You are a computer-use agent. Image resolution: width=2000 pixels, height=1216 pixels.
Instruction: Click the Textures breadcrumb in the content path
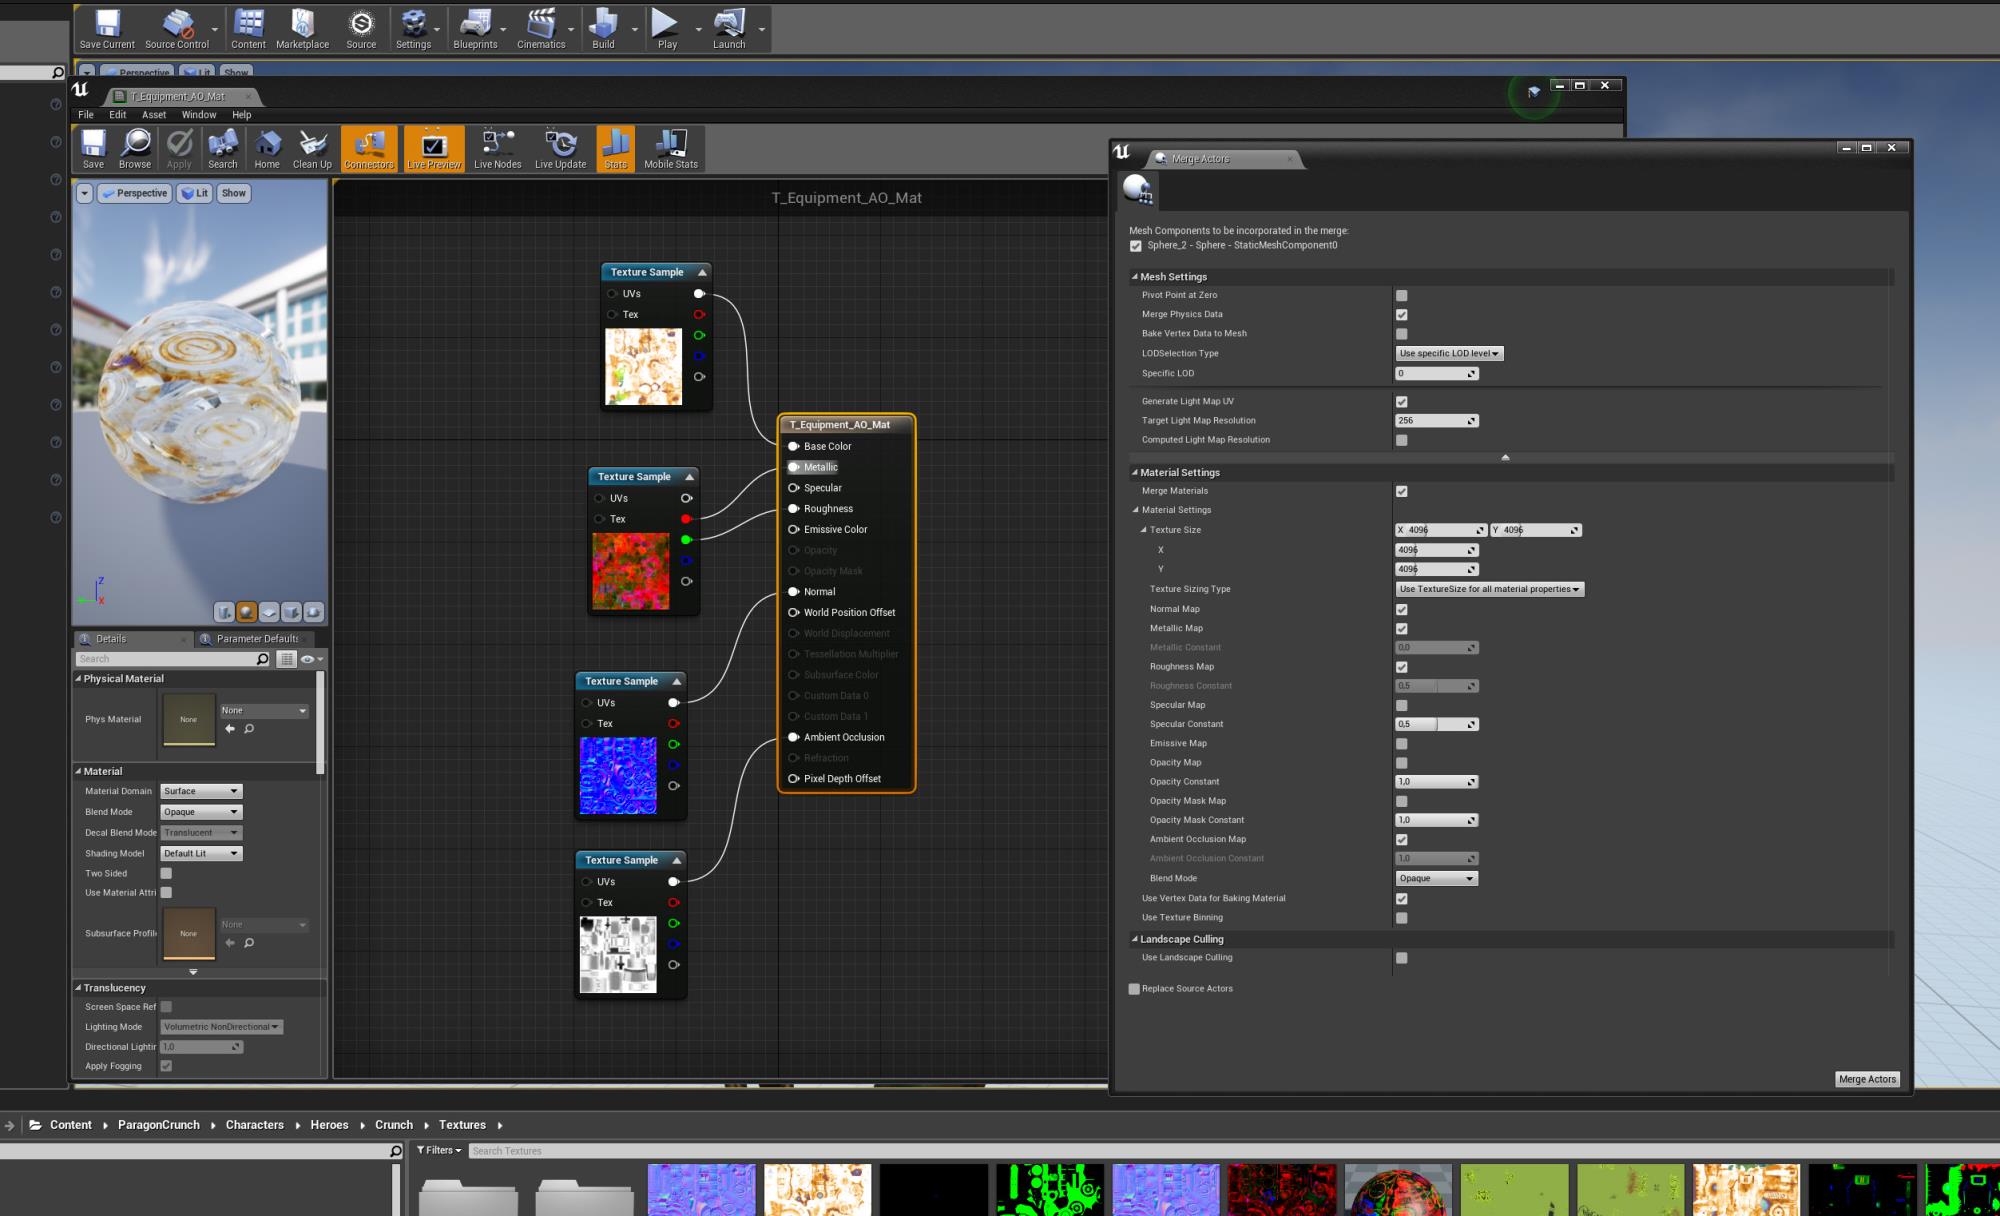tap(462, 1125)
